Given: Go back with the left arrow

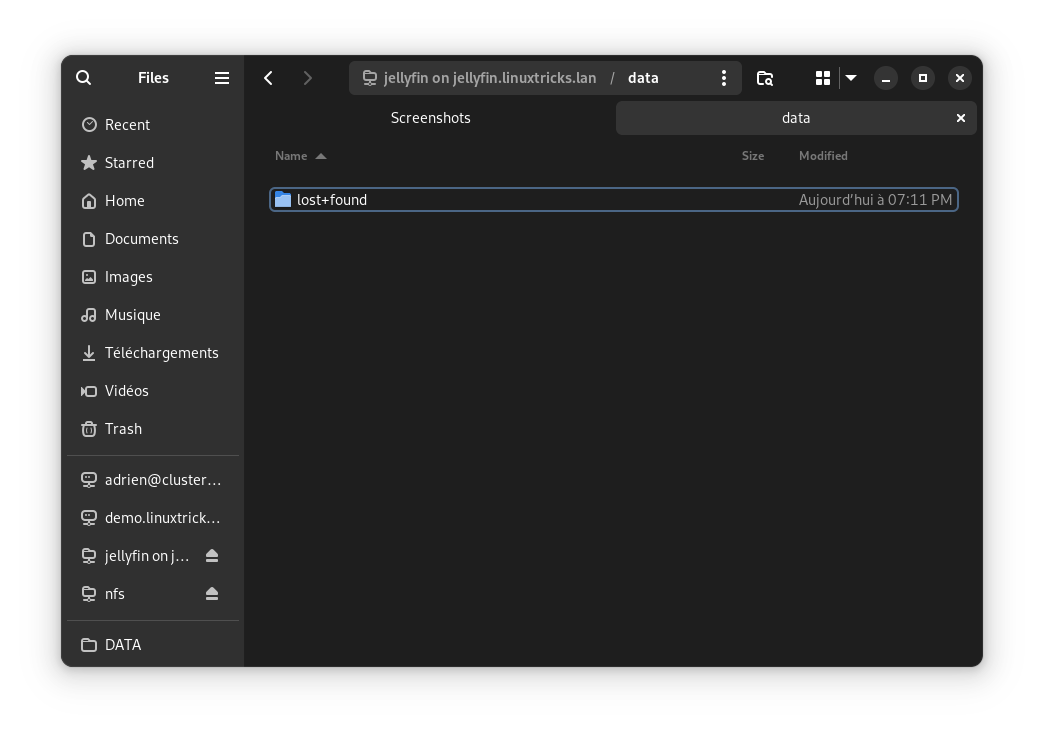Looking at the screenshot, I should point(268,78).
